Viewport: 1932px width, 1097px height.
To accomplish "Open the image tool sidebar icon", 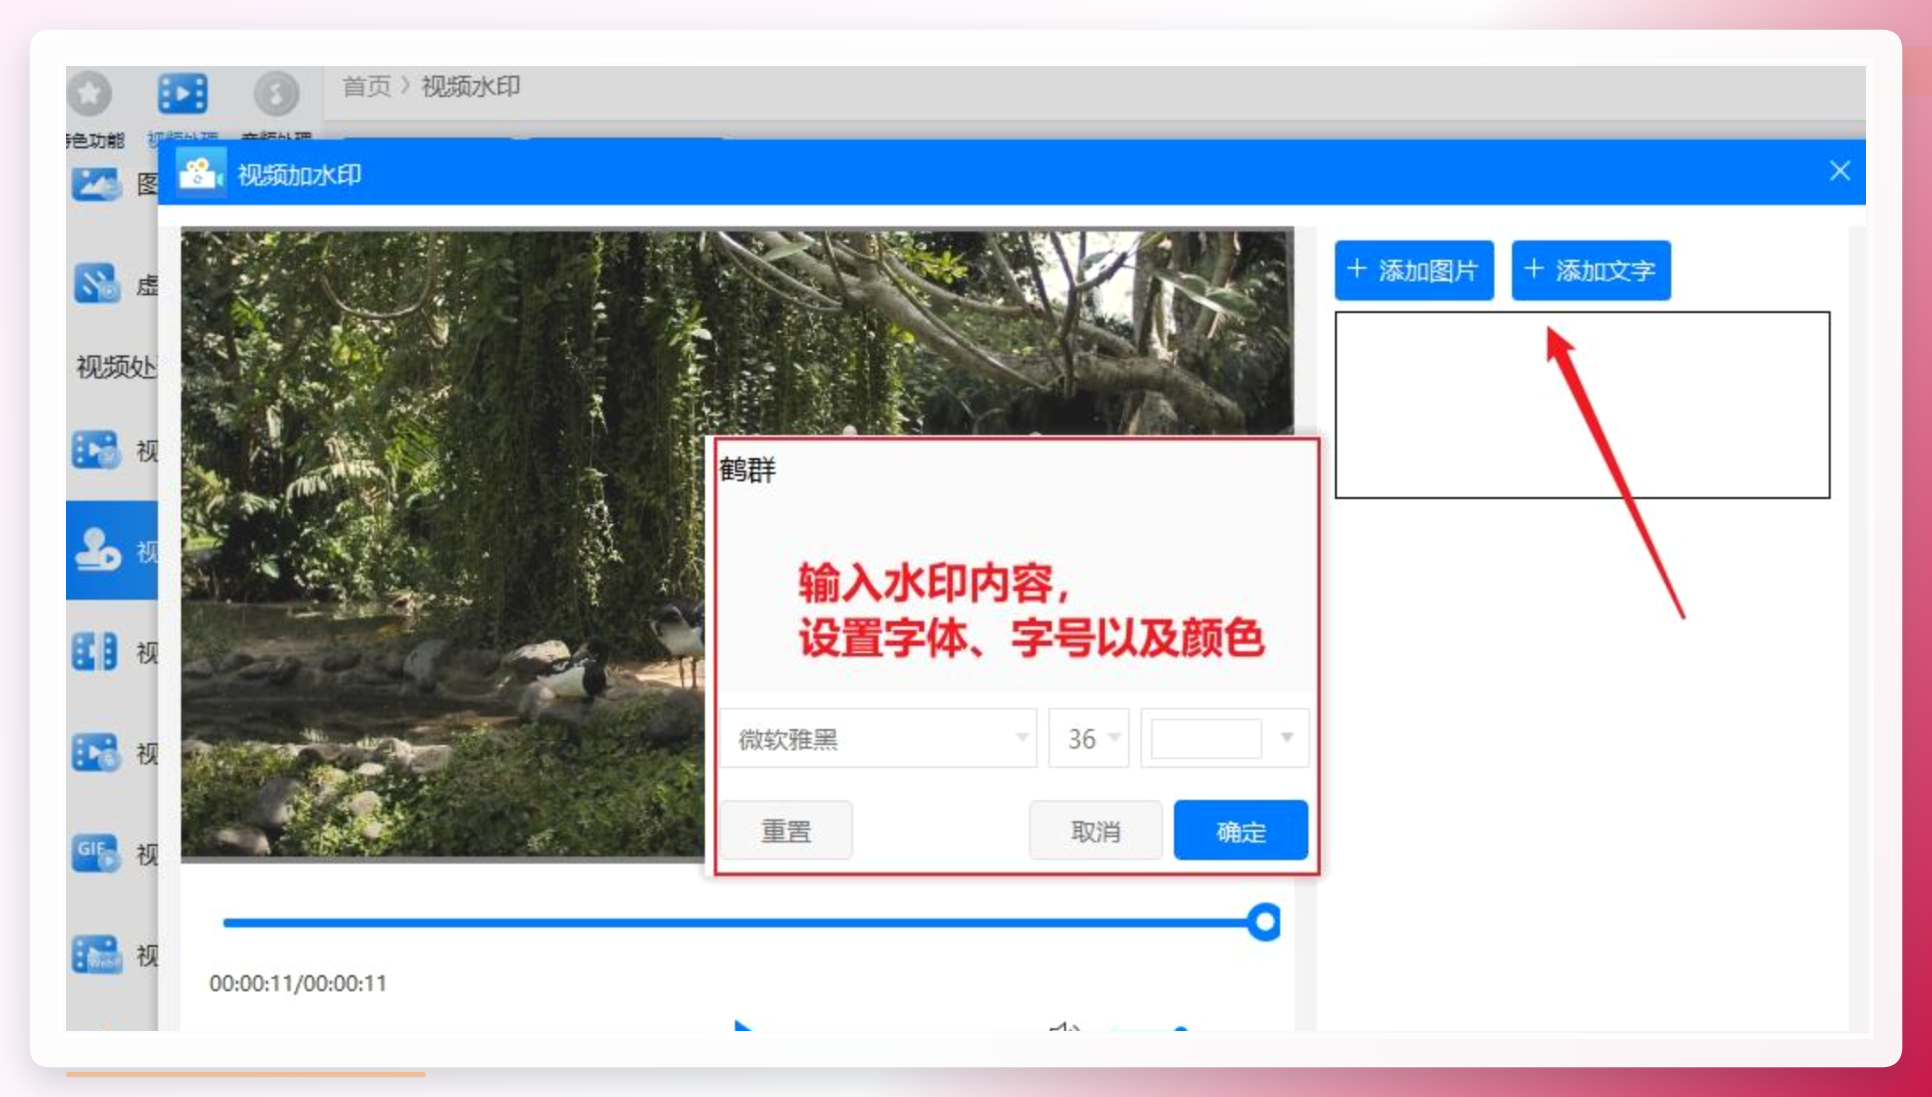I will coord(96,184).
